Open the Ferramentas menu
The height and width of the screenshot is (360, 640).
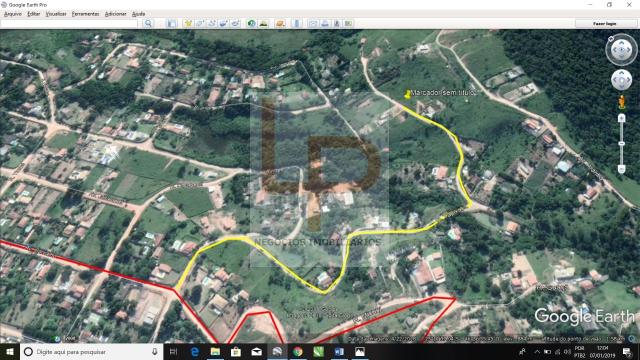85,14
